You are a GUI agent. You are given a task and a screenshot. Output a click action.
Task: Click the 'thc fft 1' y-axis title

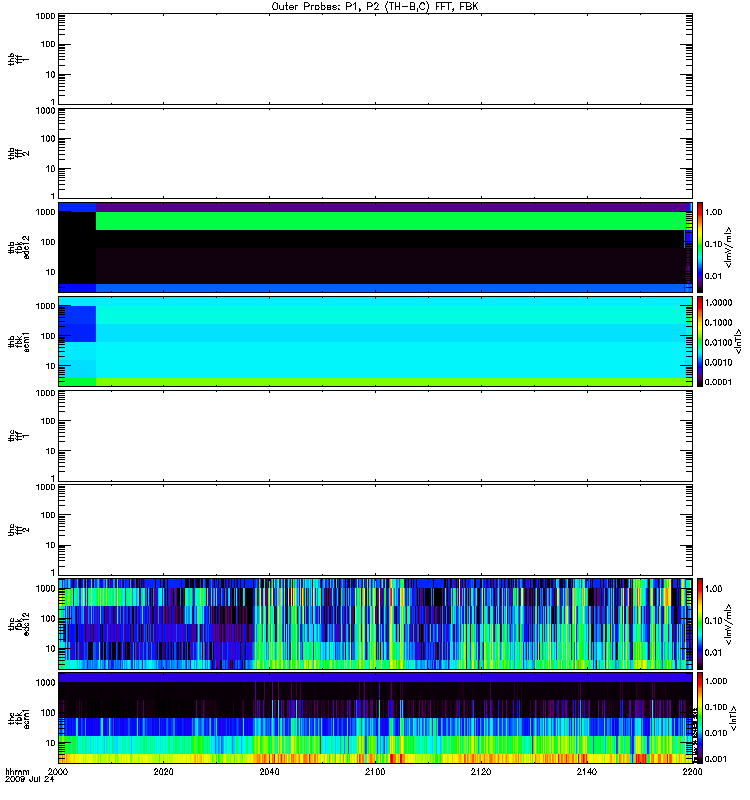click(x=18, y=436)
